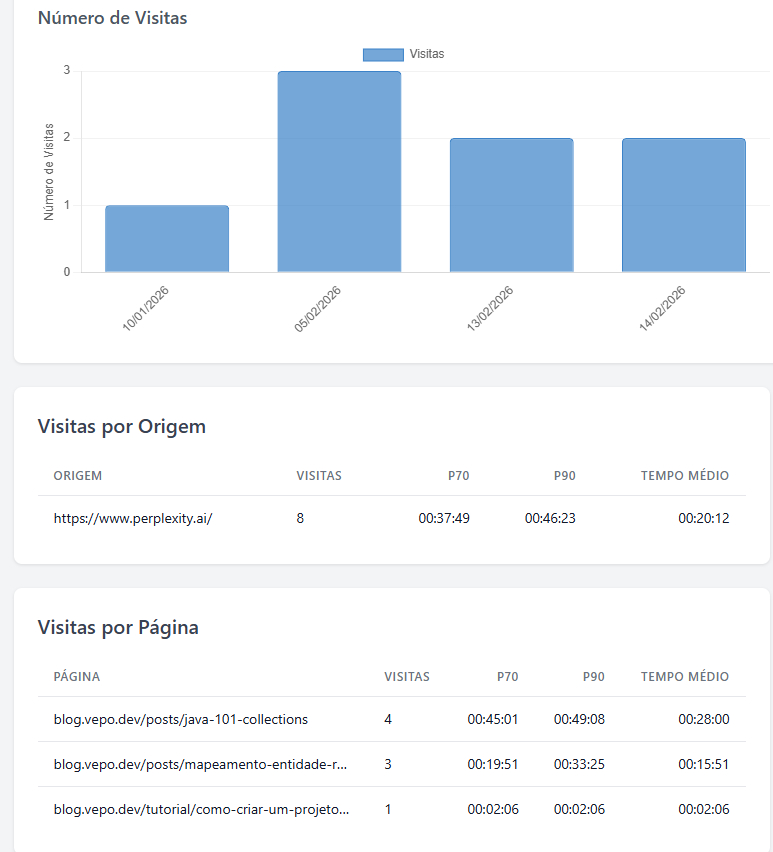Image resolution: width=773 pixels, height=852 pixels.
Task: Sort by ORIGEM column header
Action: (78, 476)
